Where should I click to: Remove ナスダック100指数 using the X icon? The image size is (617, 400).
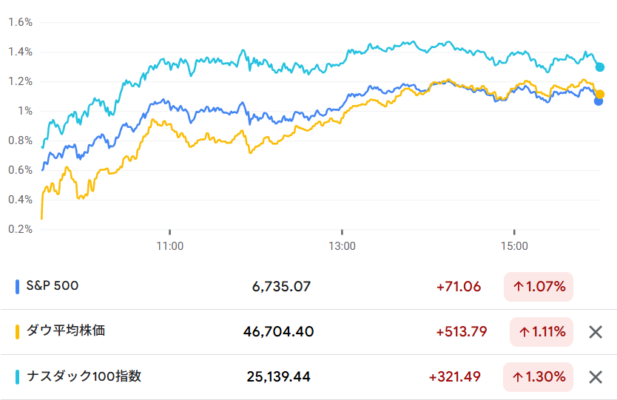pyautogui.click(x=596, y=377)
